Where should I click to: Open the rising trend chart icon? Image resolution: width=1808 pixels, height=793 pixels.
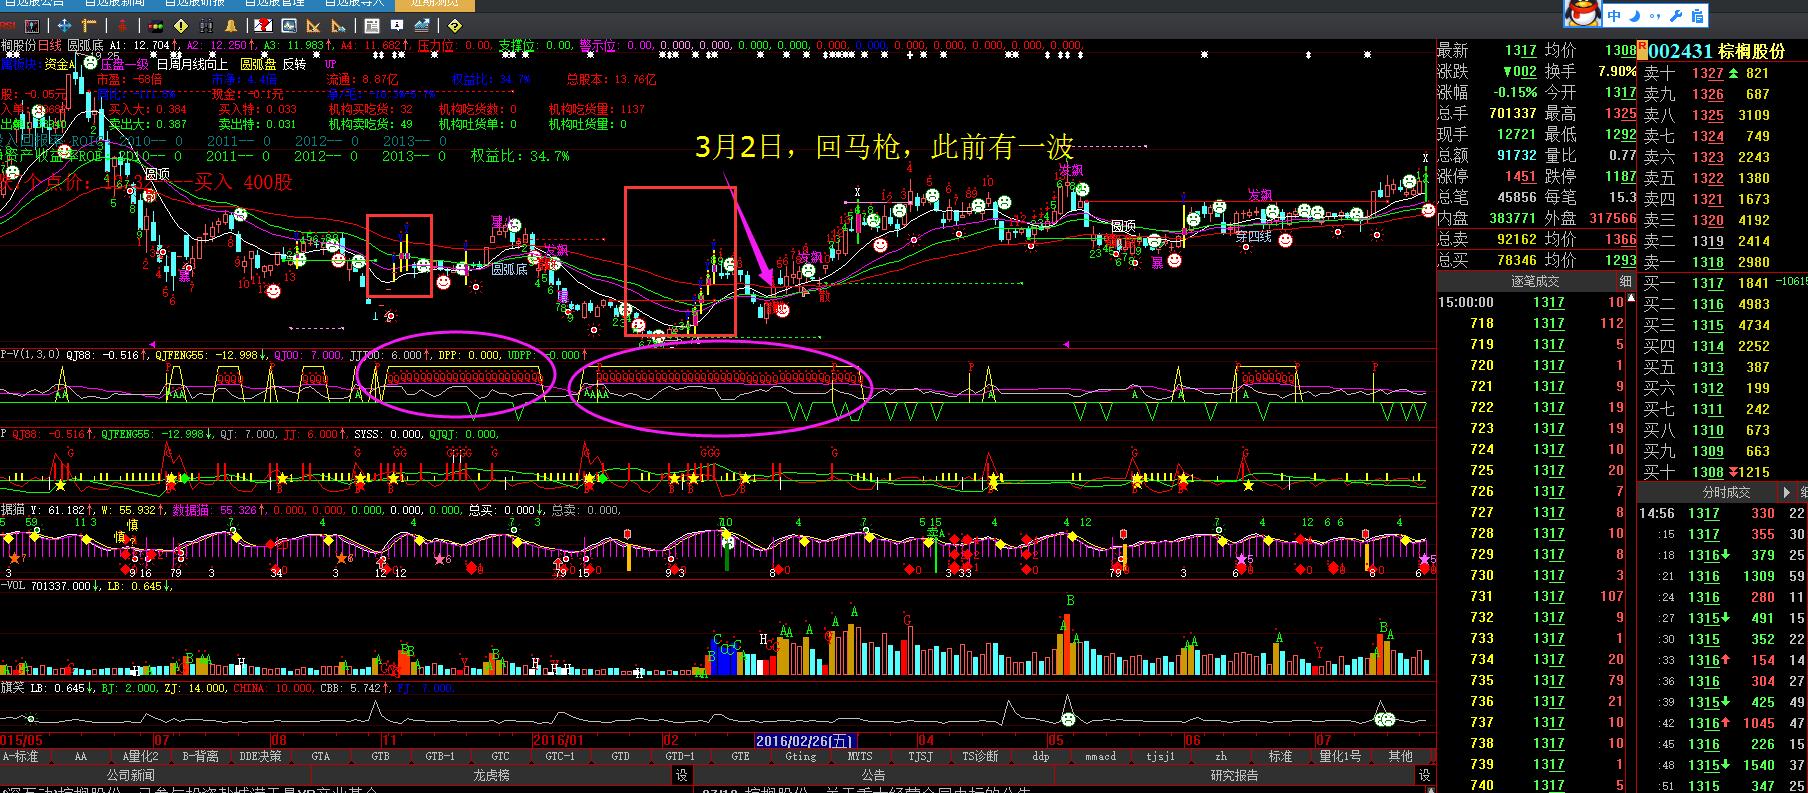tap(422, 26)
